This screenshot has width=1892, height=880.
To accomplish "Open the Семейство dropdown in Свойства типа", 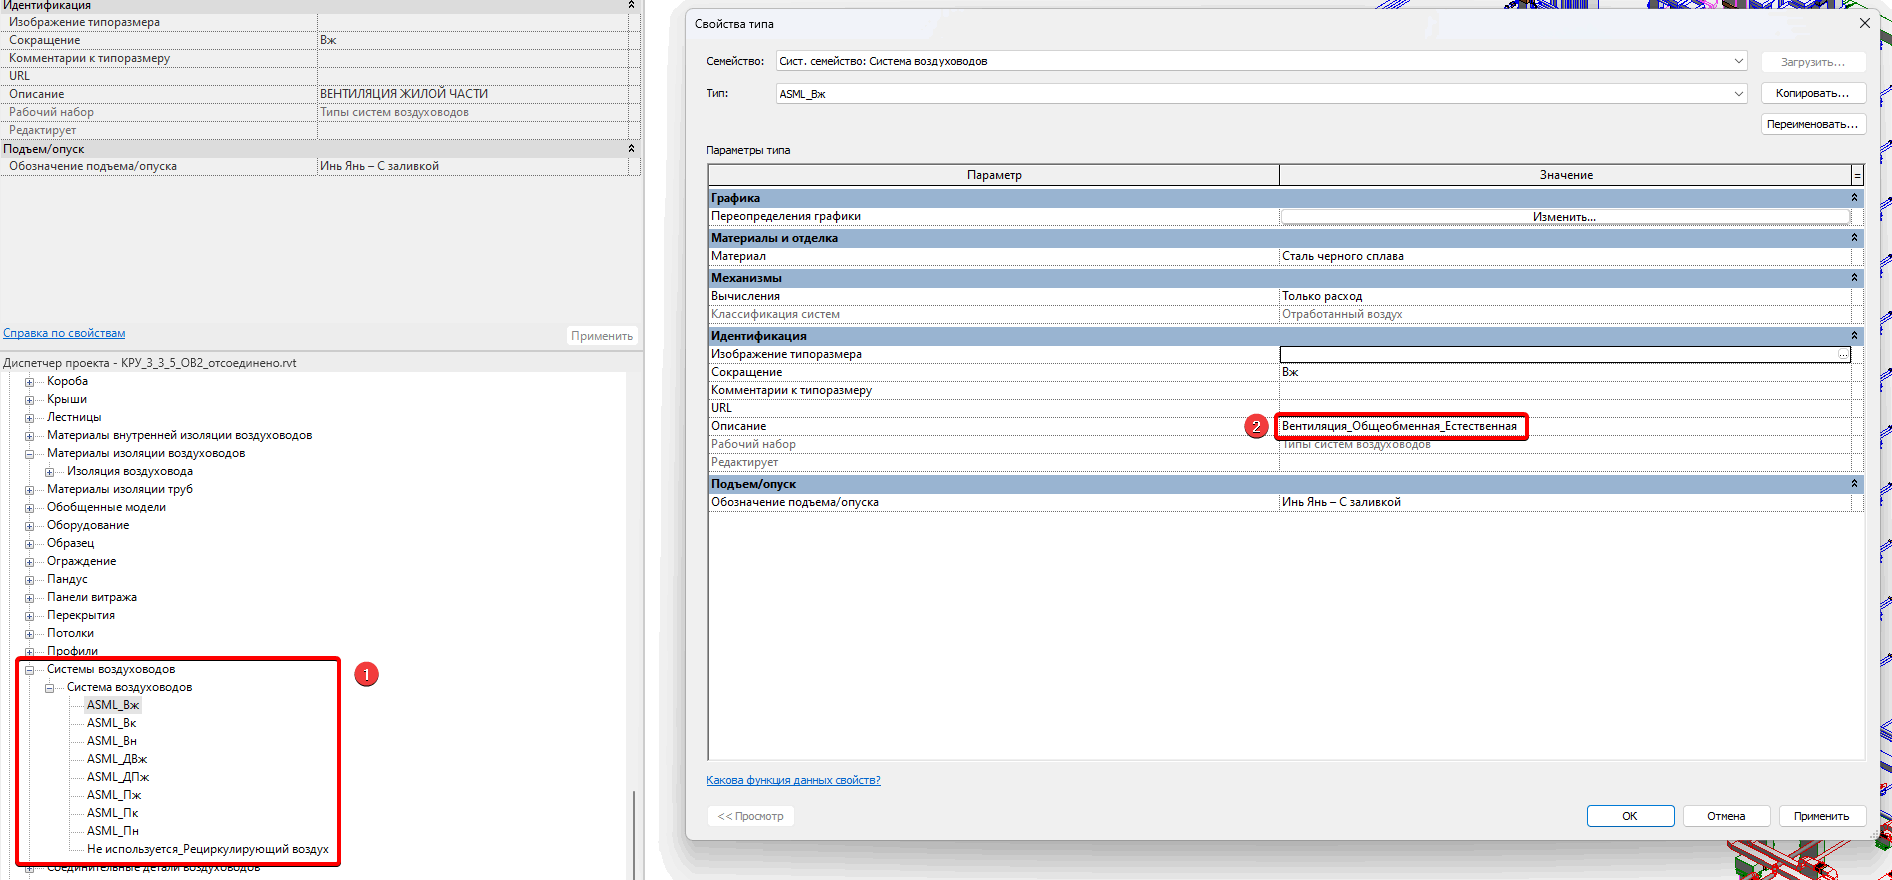I will 1262,61.
